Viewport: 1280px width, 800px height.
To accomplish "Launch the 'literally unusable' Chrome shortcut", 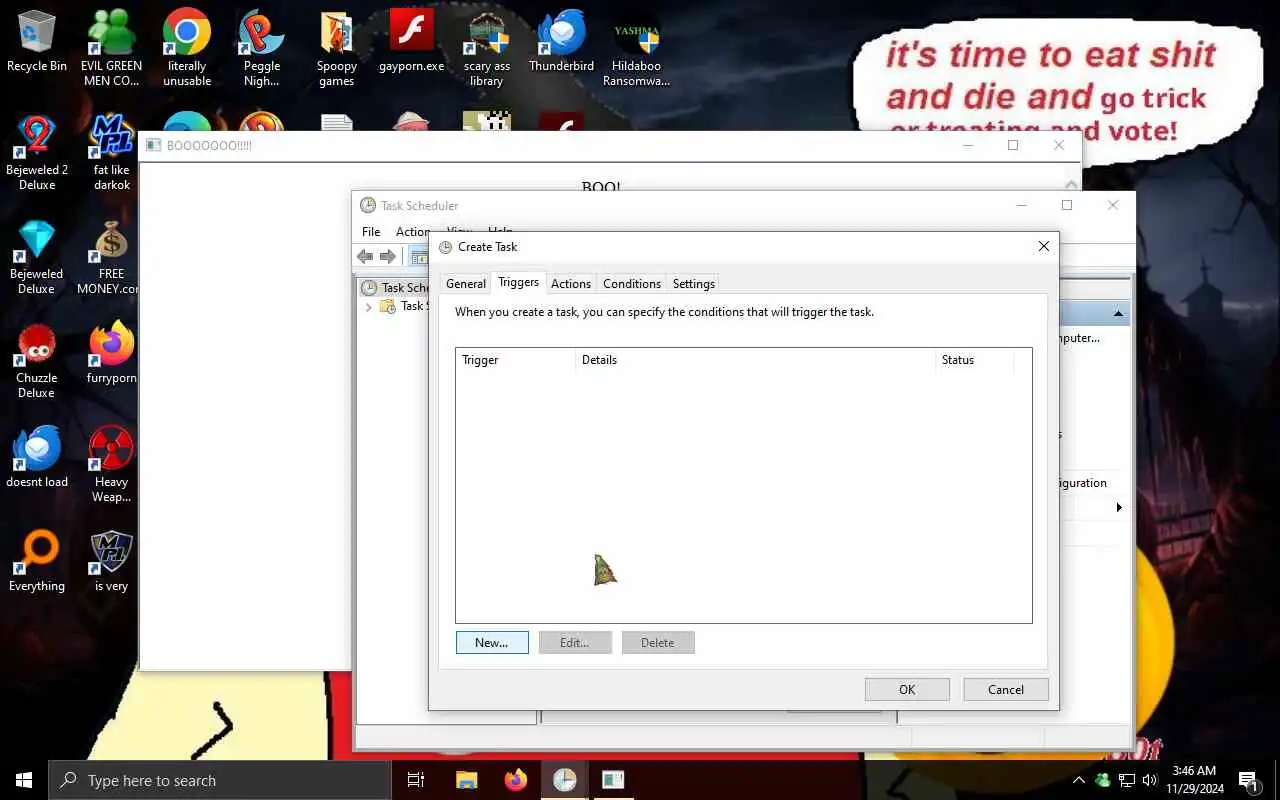I will (187, 48).
